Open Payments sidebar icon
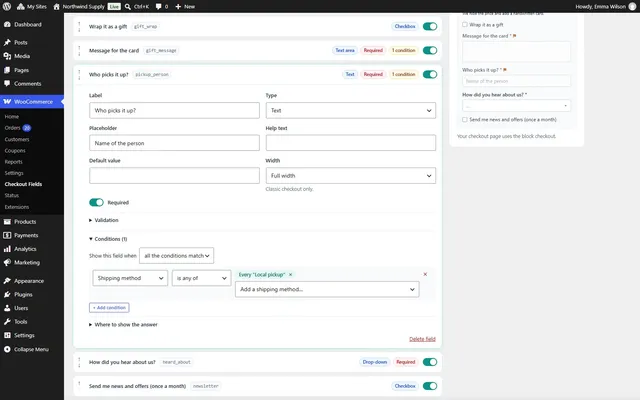 [x=7, y=236]
